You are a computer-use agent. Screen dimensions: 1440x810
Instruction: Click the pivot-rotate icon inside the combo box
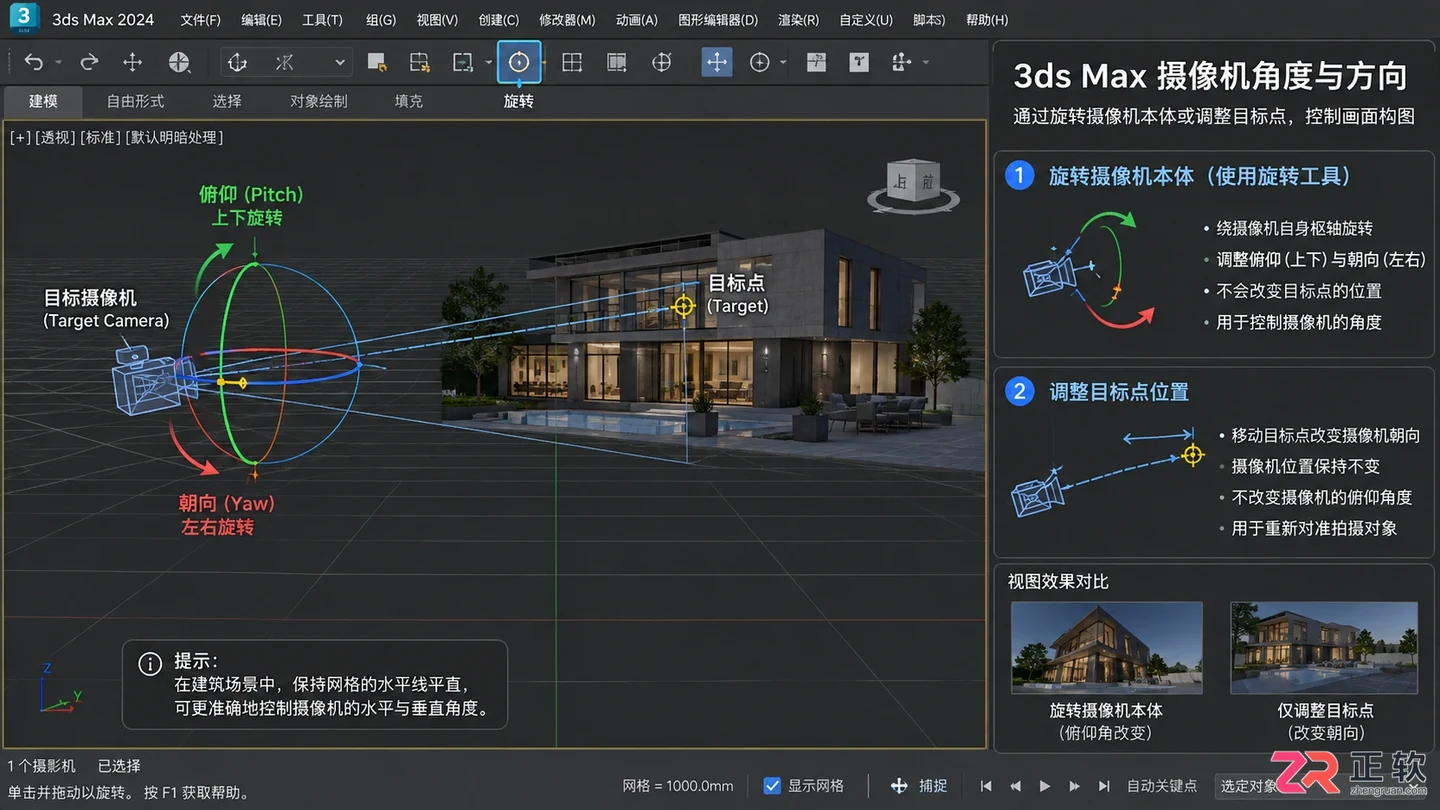point(237,62)
